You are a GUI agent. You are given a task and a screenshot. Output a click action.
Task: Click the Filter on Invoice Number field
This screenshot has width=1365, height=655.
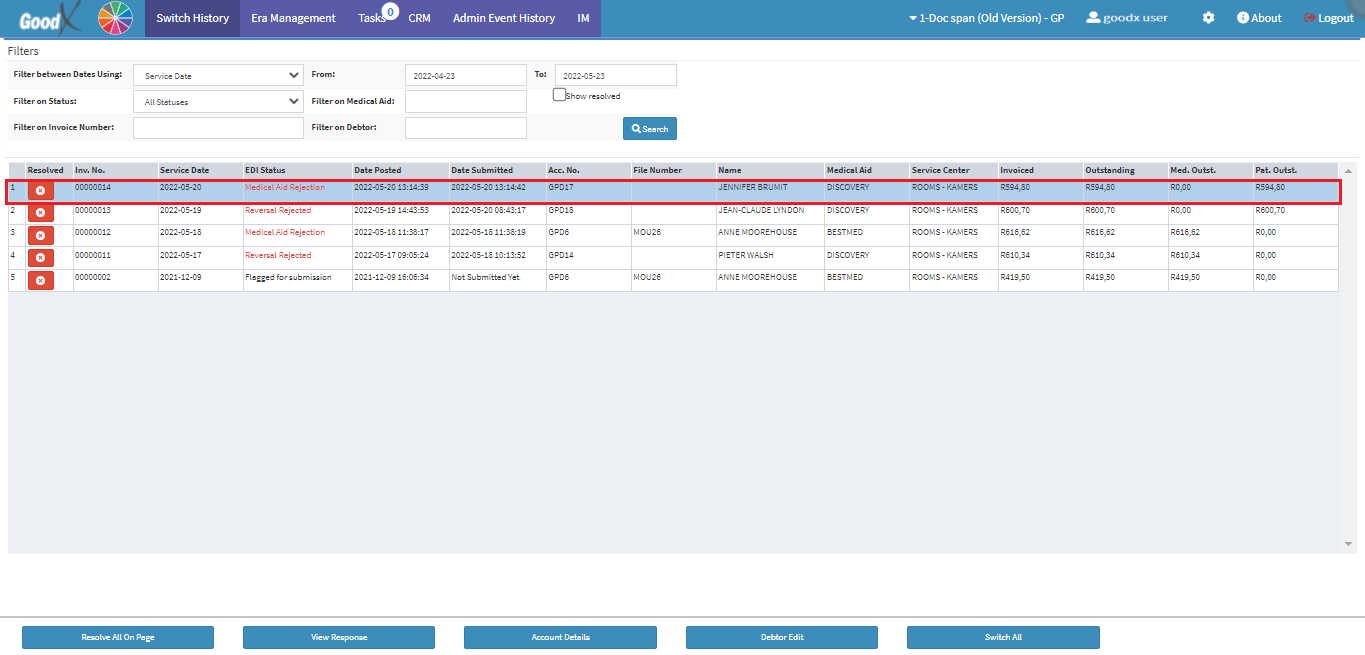(x=218, y=128)
